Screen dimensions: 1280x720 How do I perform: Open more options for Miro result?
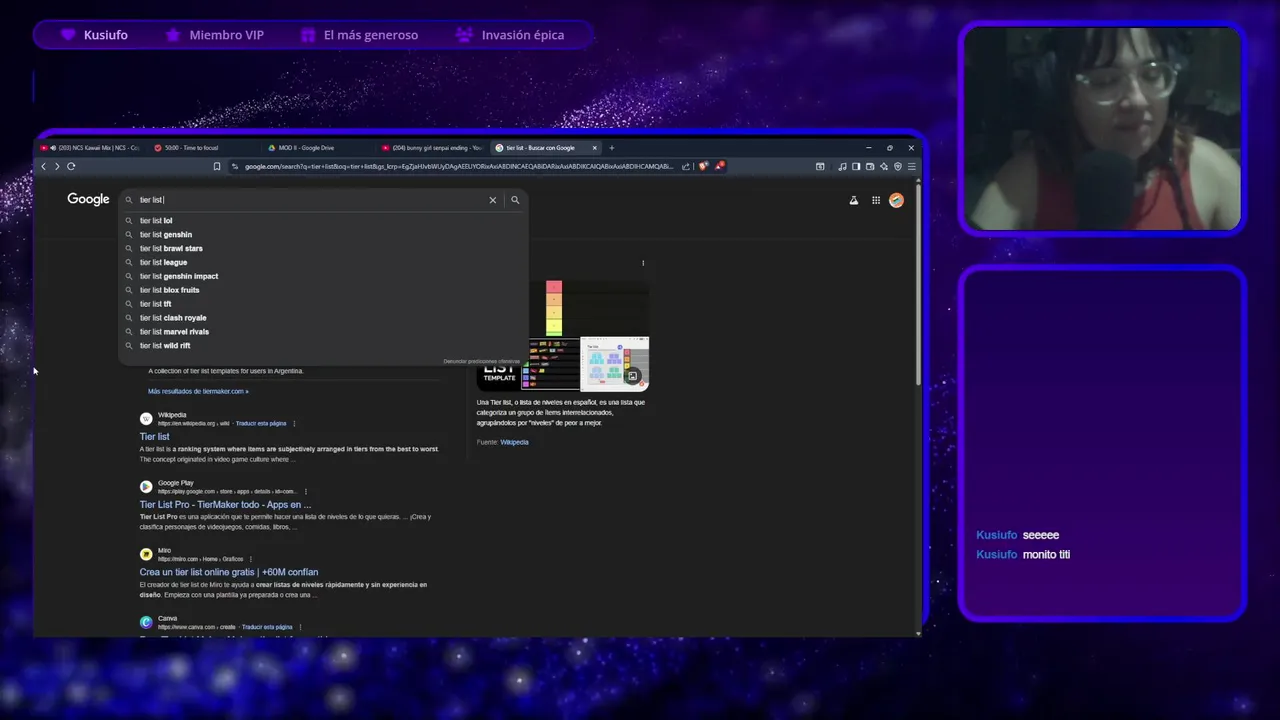tap(251, 559)
